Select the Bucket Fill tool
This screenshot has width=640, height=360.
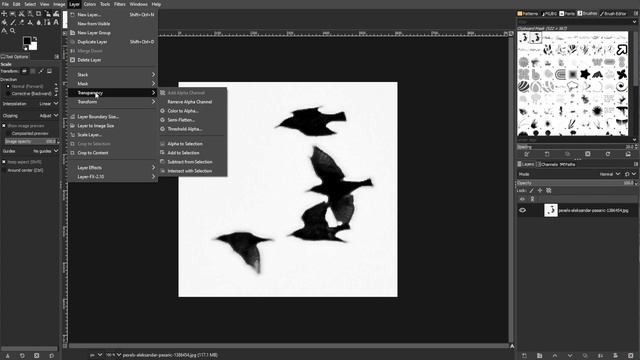pyautogui.click(x=4, y=22)
